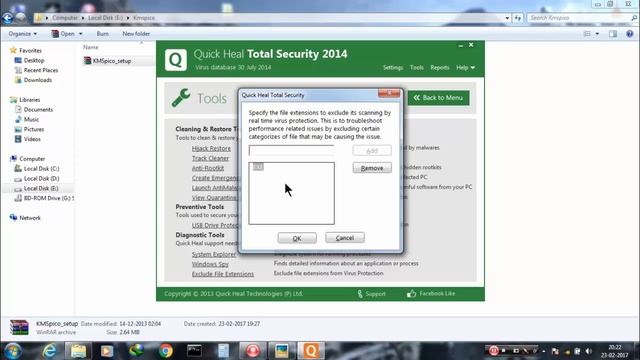This screenshot has width=640, height=360.
Task: Click the Explorer Back arrow button
Action: pyautogui.click(x=7, y=18)
